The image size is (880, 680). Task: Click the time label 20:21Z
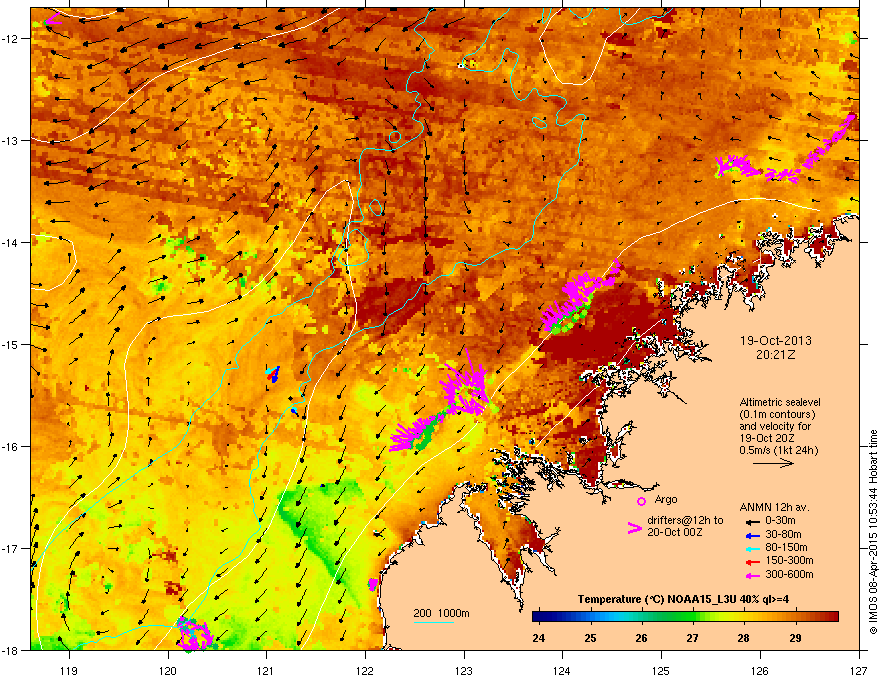[x=776, y=355]
